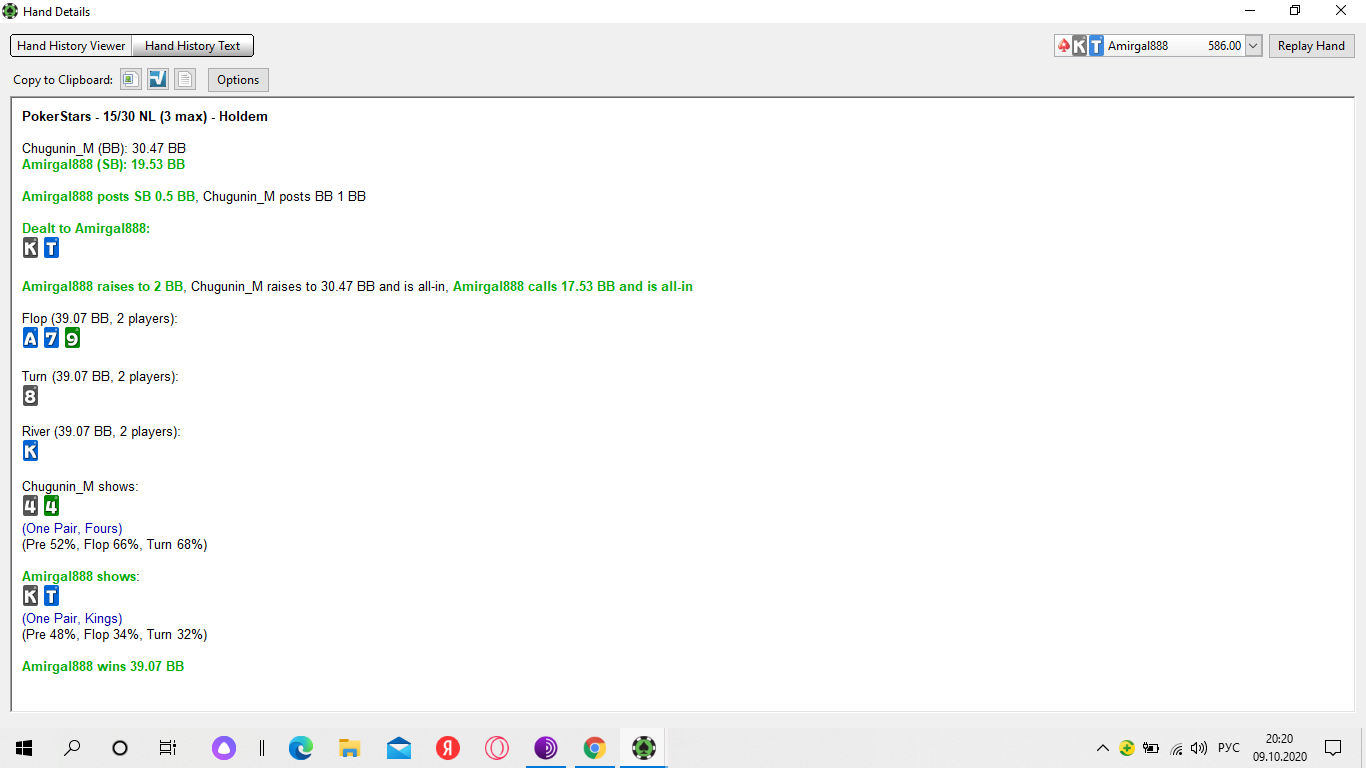Click '(Pre 52%, Flop 66%, Turn 68%)' text

click(x=115, y=544)
